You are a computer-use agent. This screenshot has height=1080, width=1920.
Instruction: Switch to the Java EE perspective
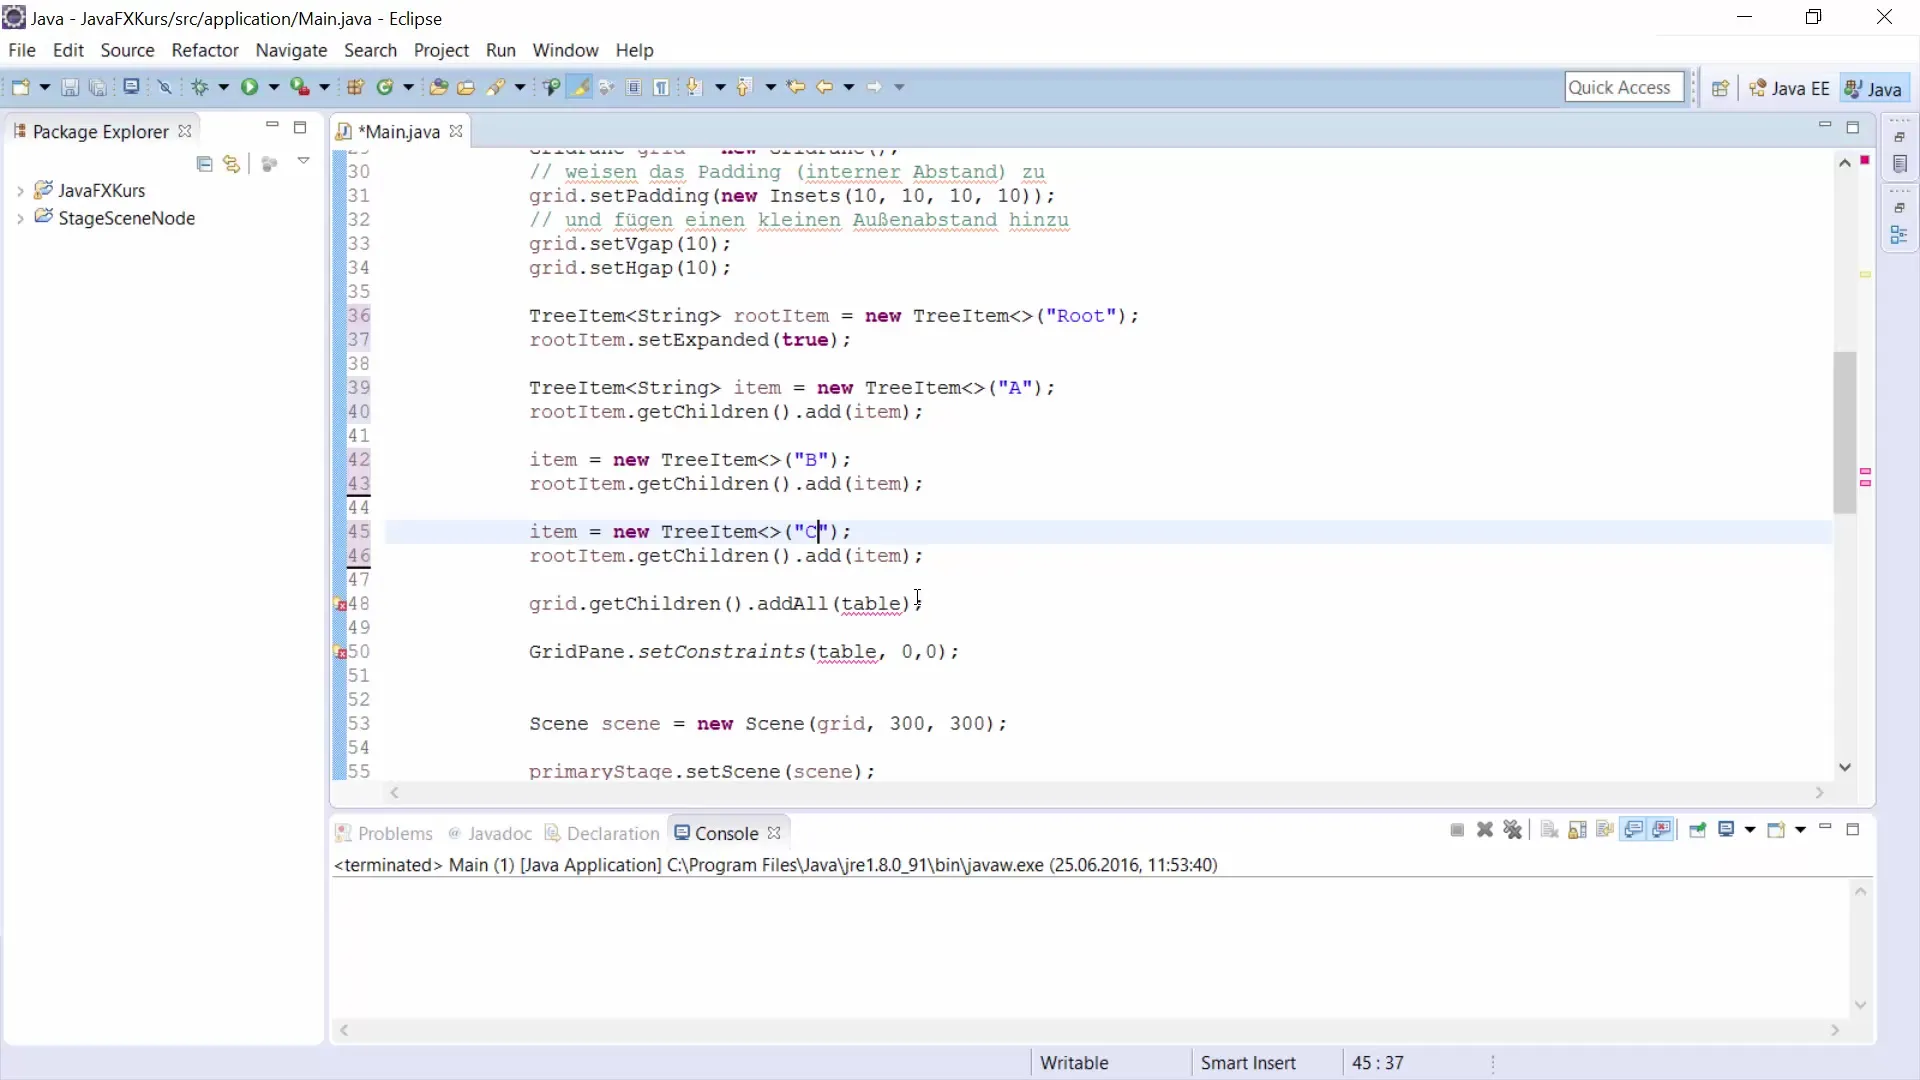1789,88
